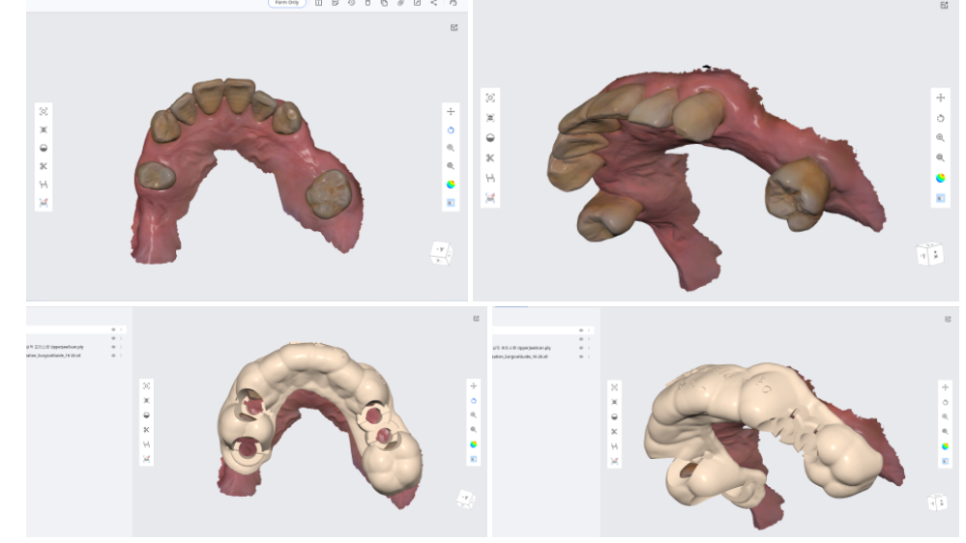Click the scissors cut tool in top-left viewer
Image resolution: width=966 pixels, height=543 pixels.
click(44, 166)
